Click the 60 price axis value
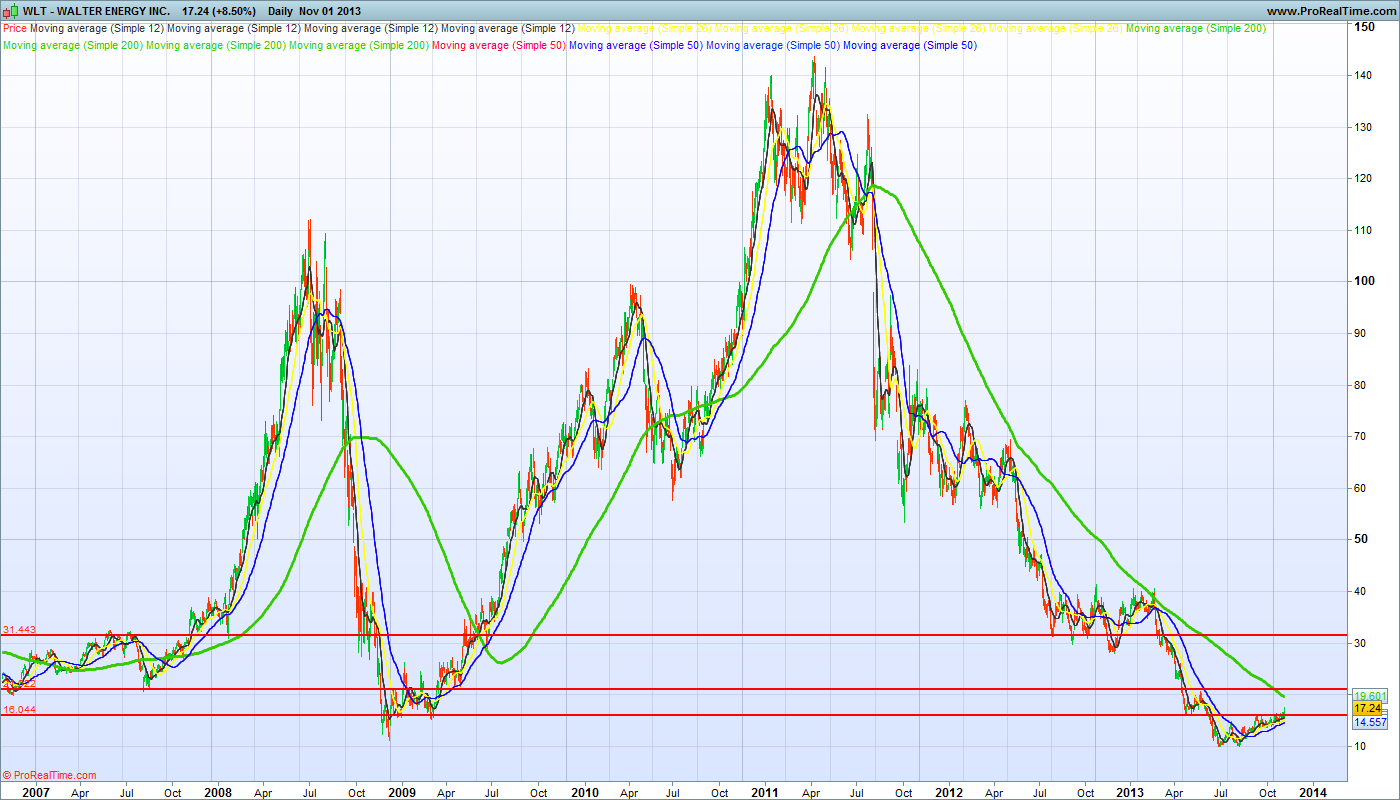This screenshot has height=800, width=1400. point(1361,488)
